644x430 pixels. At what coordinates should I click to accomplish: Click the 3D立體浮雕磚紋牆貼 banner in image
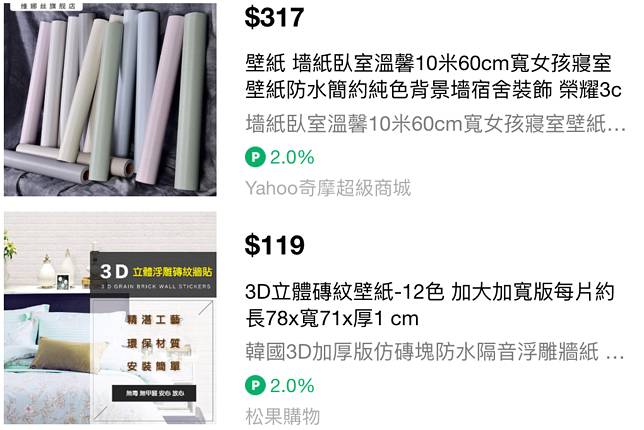(156, 272)
